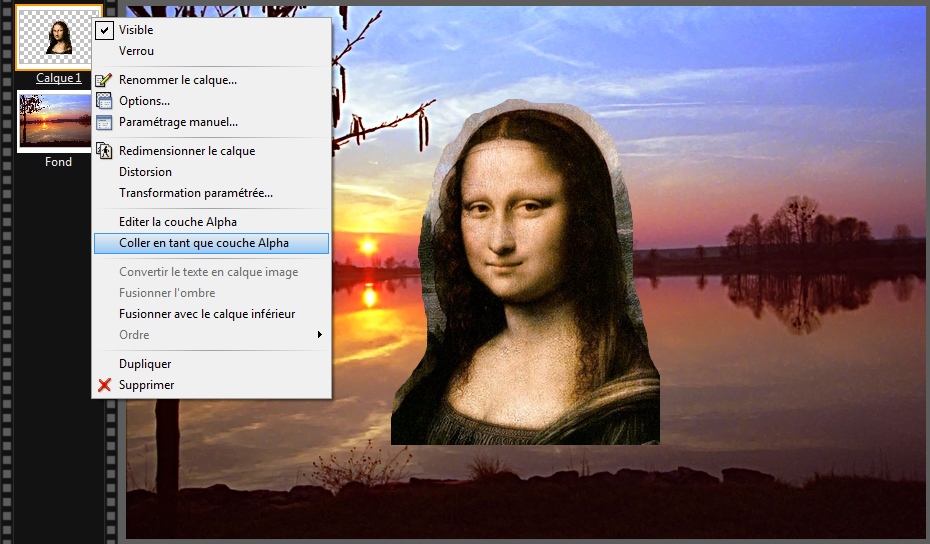Screen dimensions: 930x544
Task: Open Paramétrage manuel...
Action: pyautogui.click(x=179, y=122)
